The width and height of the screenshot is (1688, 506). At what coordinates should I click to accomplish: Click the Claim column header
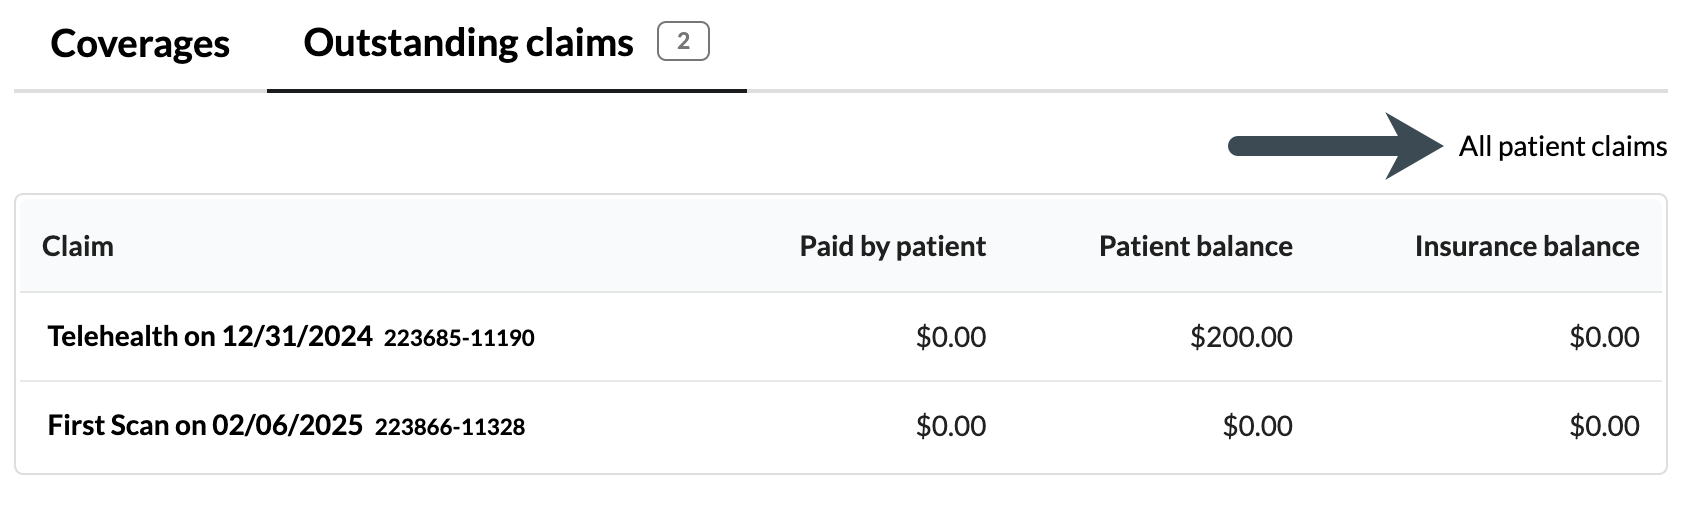click(x=78, y=246)
